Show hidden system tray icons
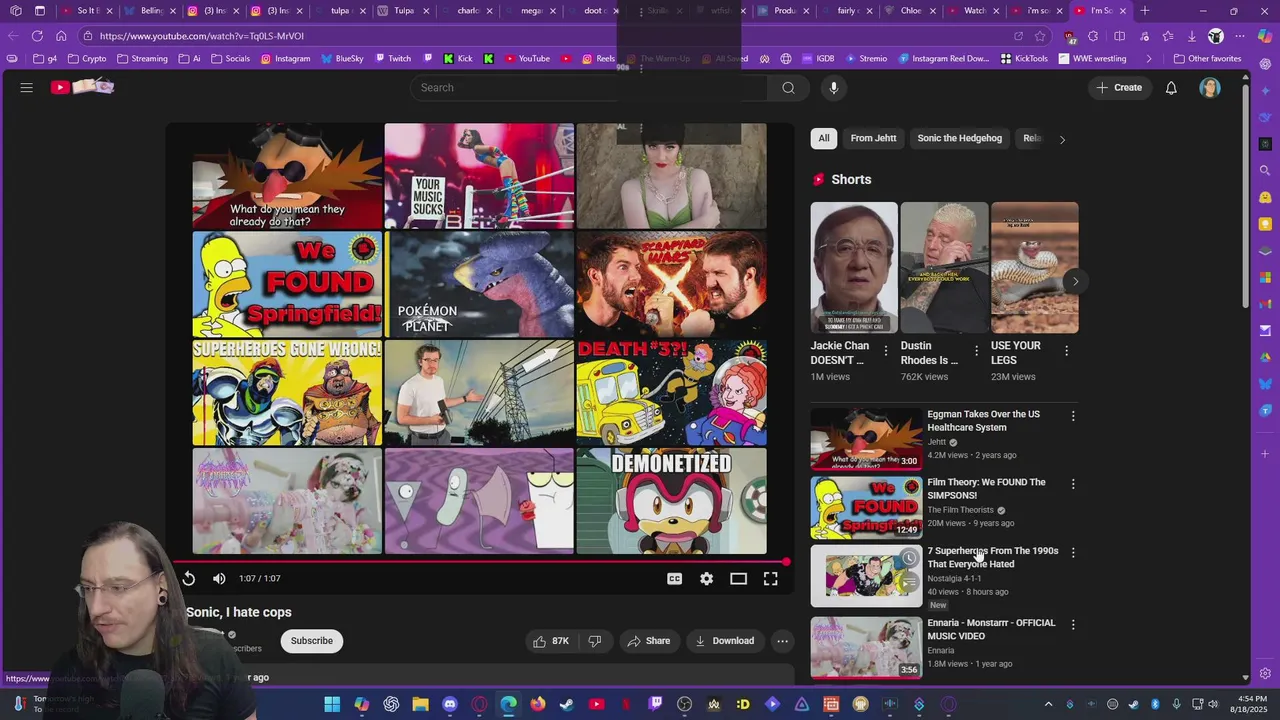Viewport: 1280px width, 720px height. coord(1048,704)
